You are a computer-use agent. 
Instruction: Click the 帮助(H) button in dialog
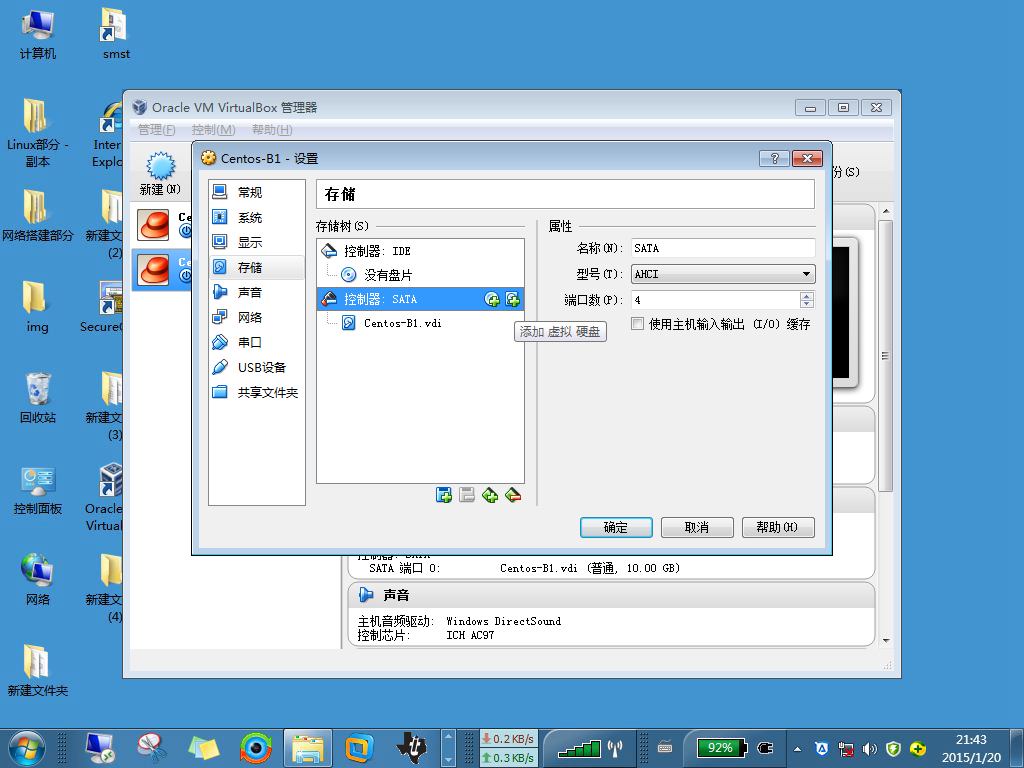[778, 527]
